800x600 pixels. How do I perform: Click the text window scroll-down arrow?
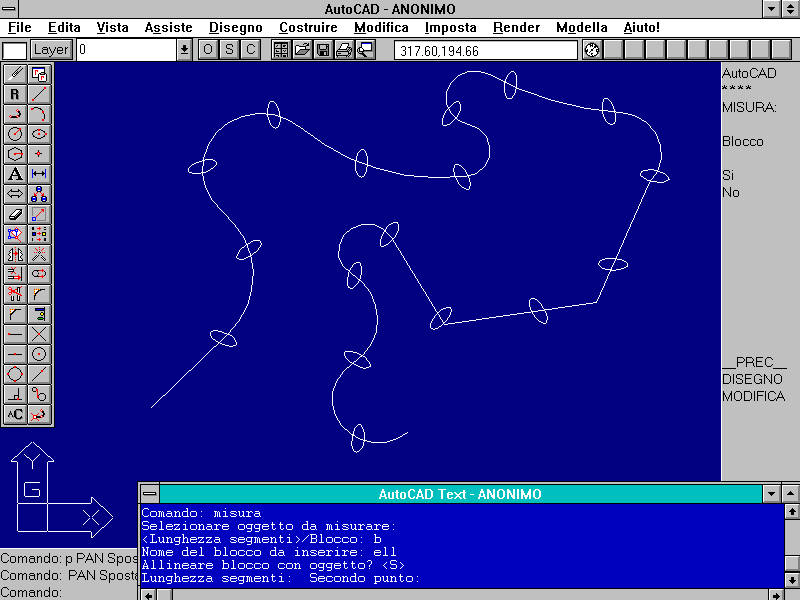(791, 580)
